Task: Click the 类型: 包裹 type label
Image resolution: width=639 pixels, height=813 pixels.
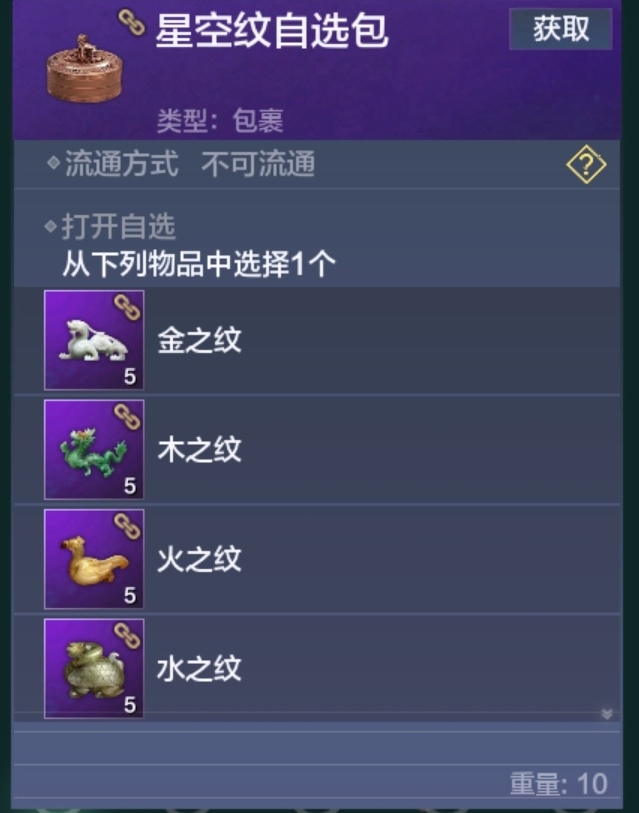Action: 220,121
